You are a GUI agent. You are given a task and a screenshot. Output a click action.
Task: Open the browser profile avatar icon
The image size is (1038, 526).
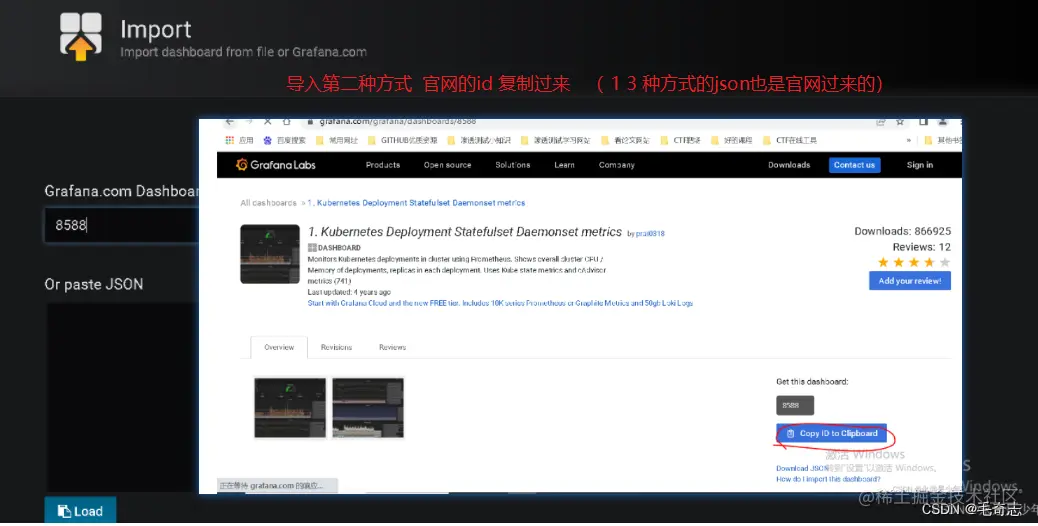(x=943, y=122)
